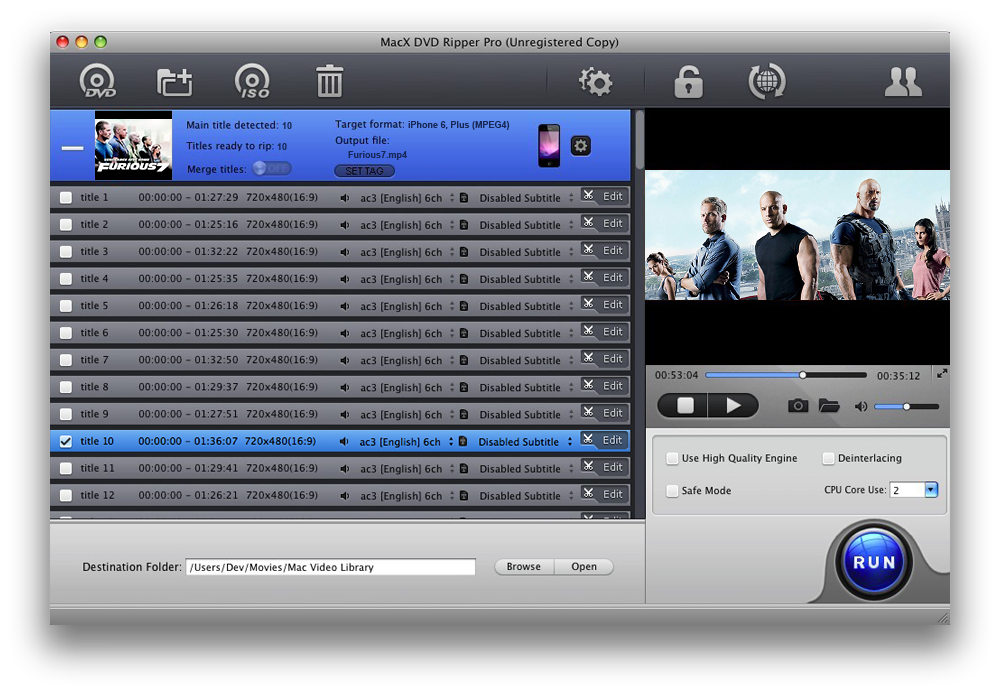Click the audio speaker icon on title 7
The height and width of the screenshot is (693, 1000).
point(345,360)
